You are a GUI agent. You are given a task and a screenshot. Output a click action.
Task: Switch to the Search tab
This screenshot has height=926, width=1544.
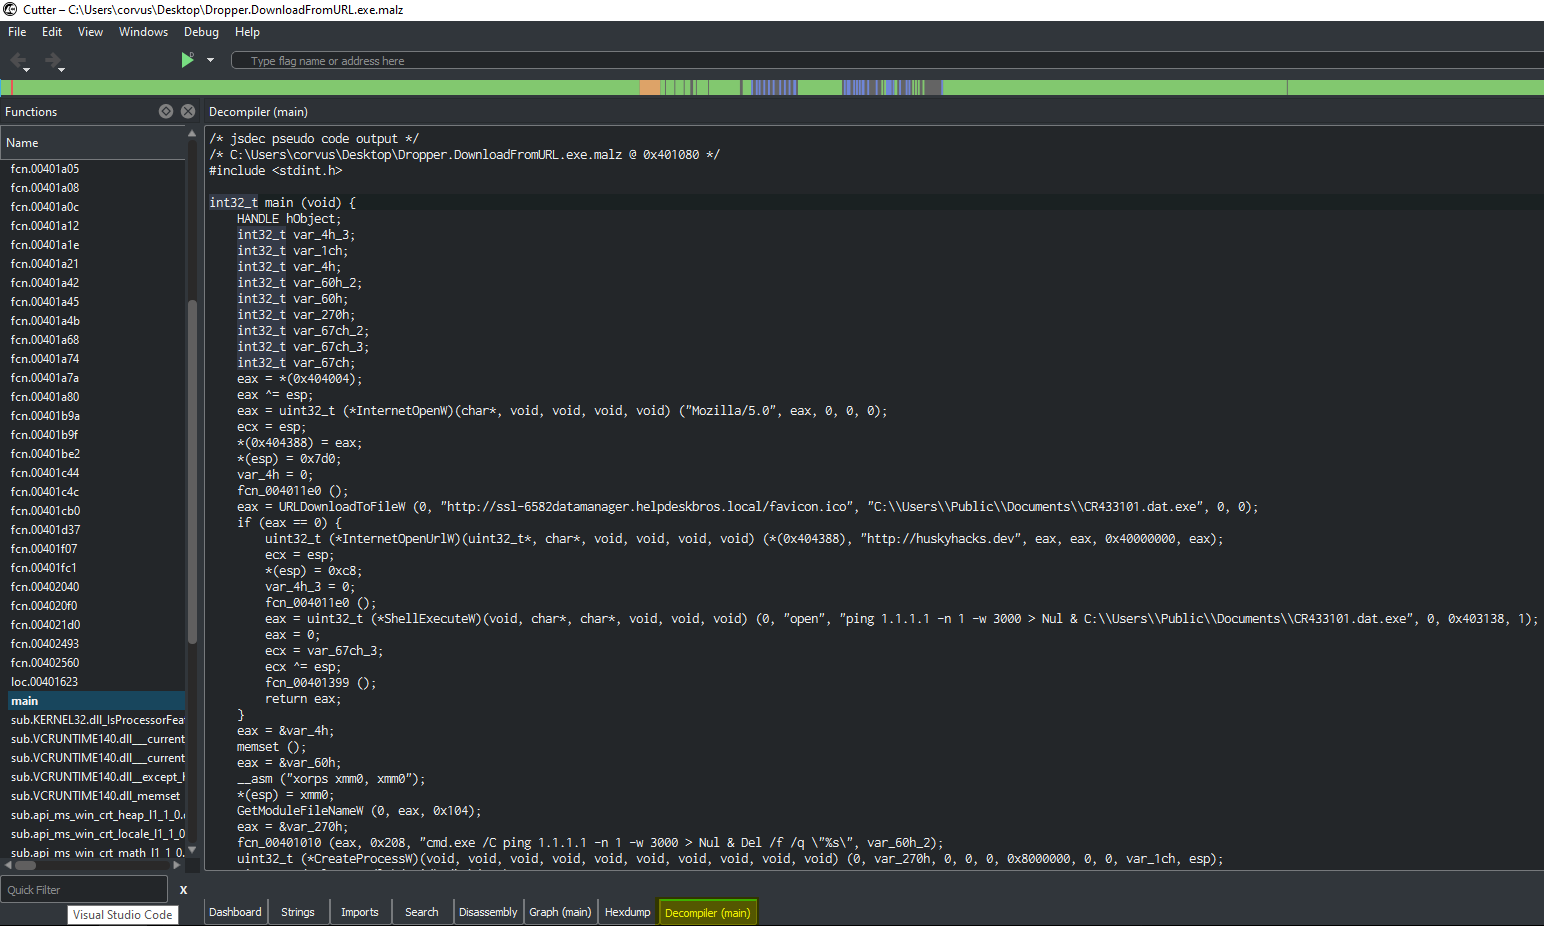(x=421, y=912)
